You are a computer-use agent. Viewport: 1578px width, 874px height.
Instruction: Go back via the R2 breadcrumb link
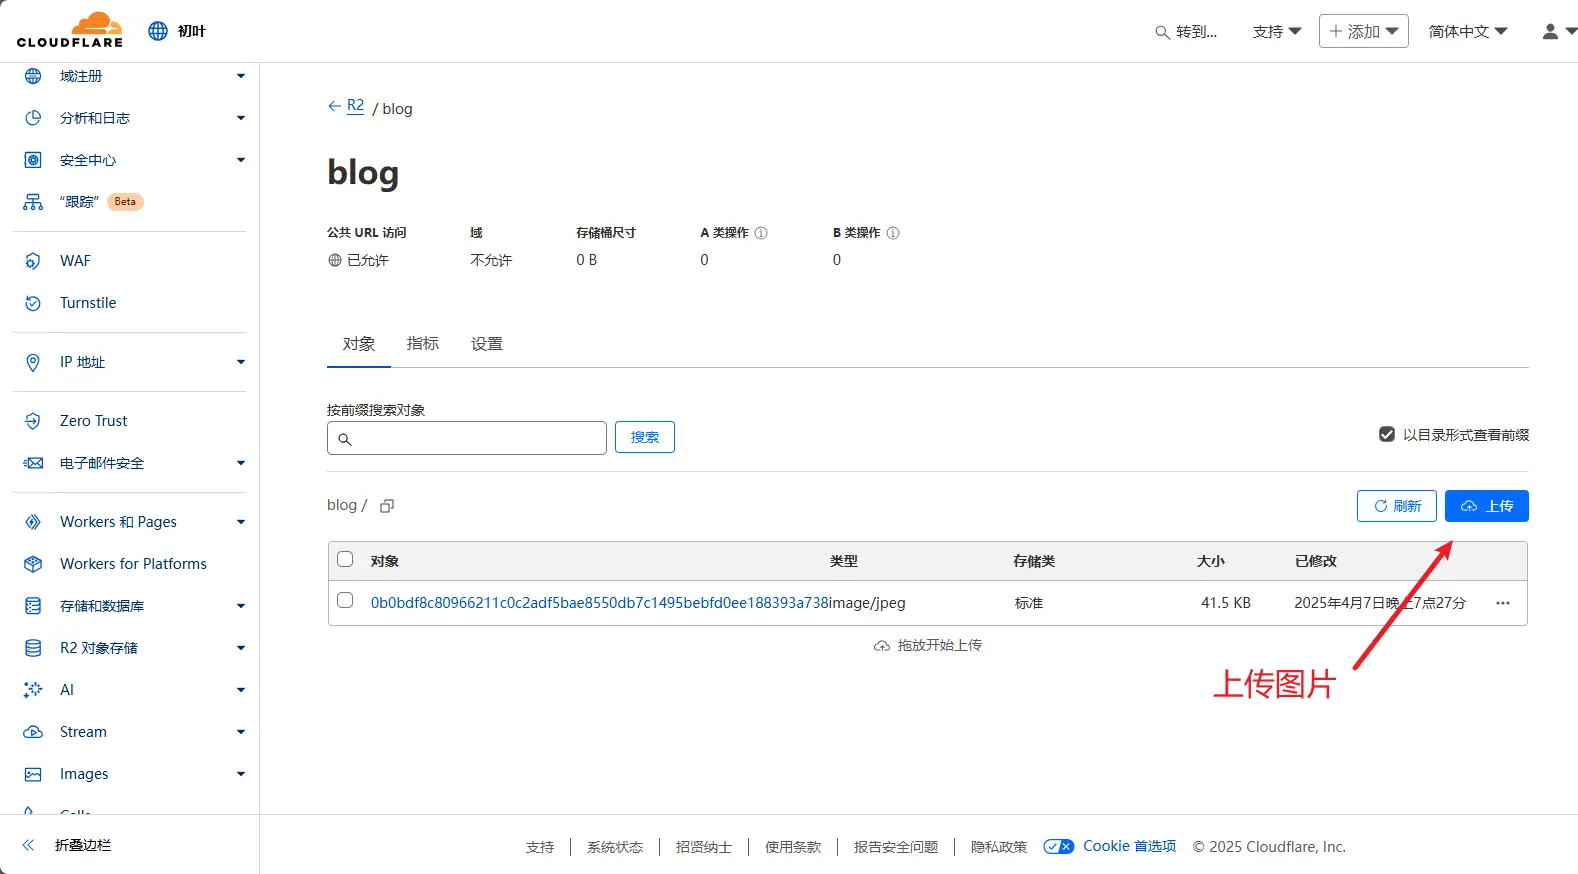point(355,106)
